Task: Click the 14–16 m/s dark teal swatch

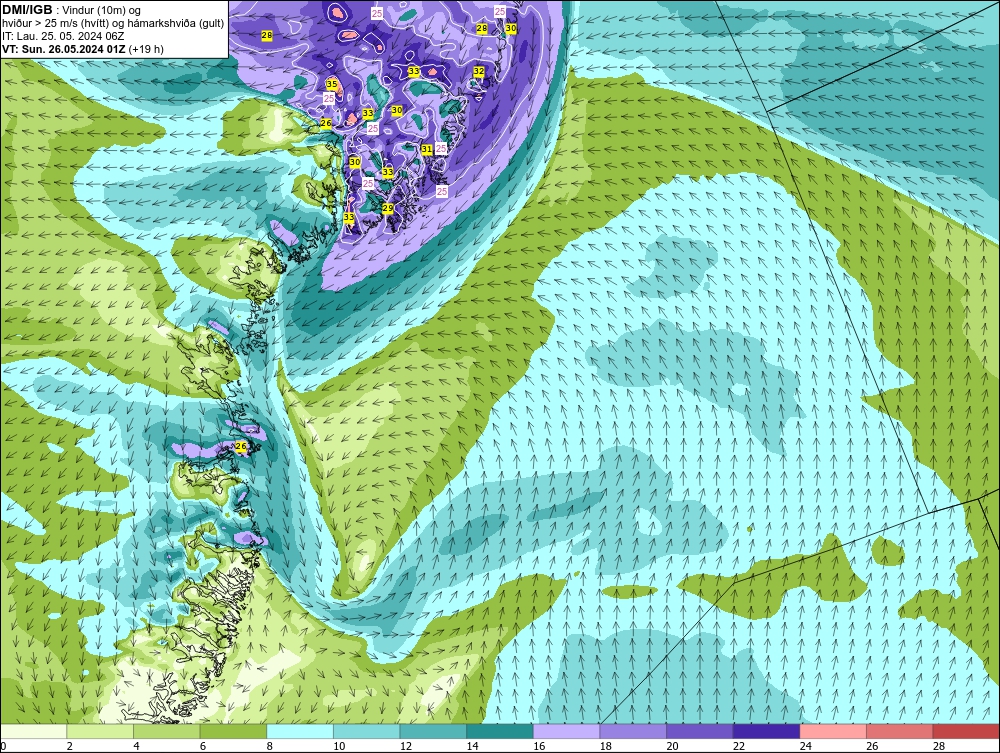Action: (x=500, y=731)
